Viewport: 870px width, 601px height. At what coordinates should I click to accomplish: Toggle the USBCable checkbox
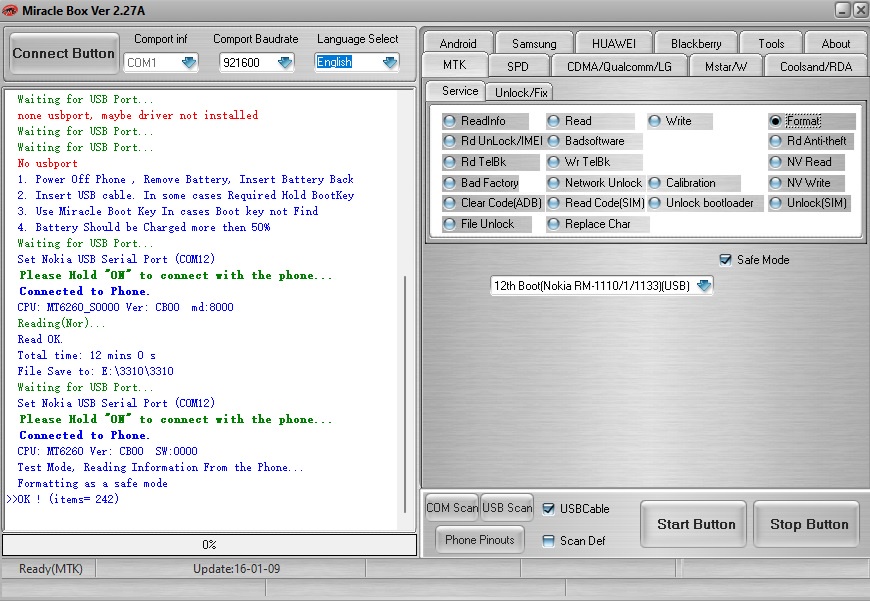pyautogui.click(x=548, y=509)
